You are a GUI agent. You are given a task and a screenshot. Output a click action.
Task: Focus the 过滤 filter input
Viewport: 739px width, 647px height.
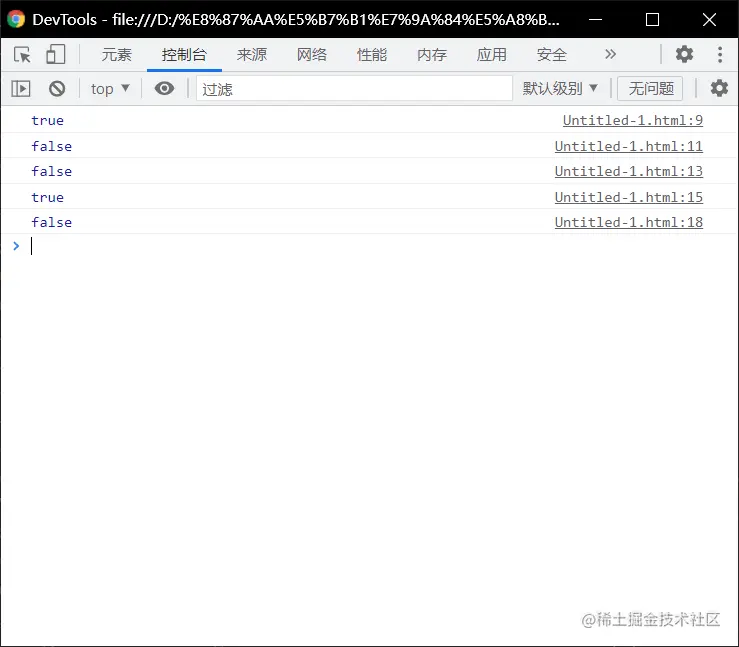tap(354, 89)
